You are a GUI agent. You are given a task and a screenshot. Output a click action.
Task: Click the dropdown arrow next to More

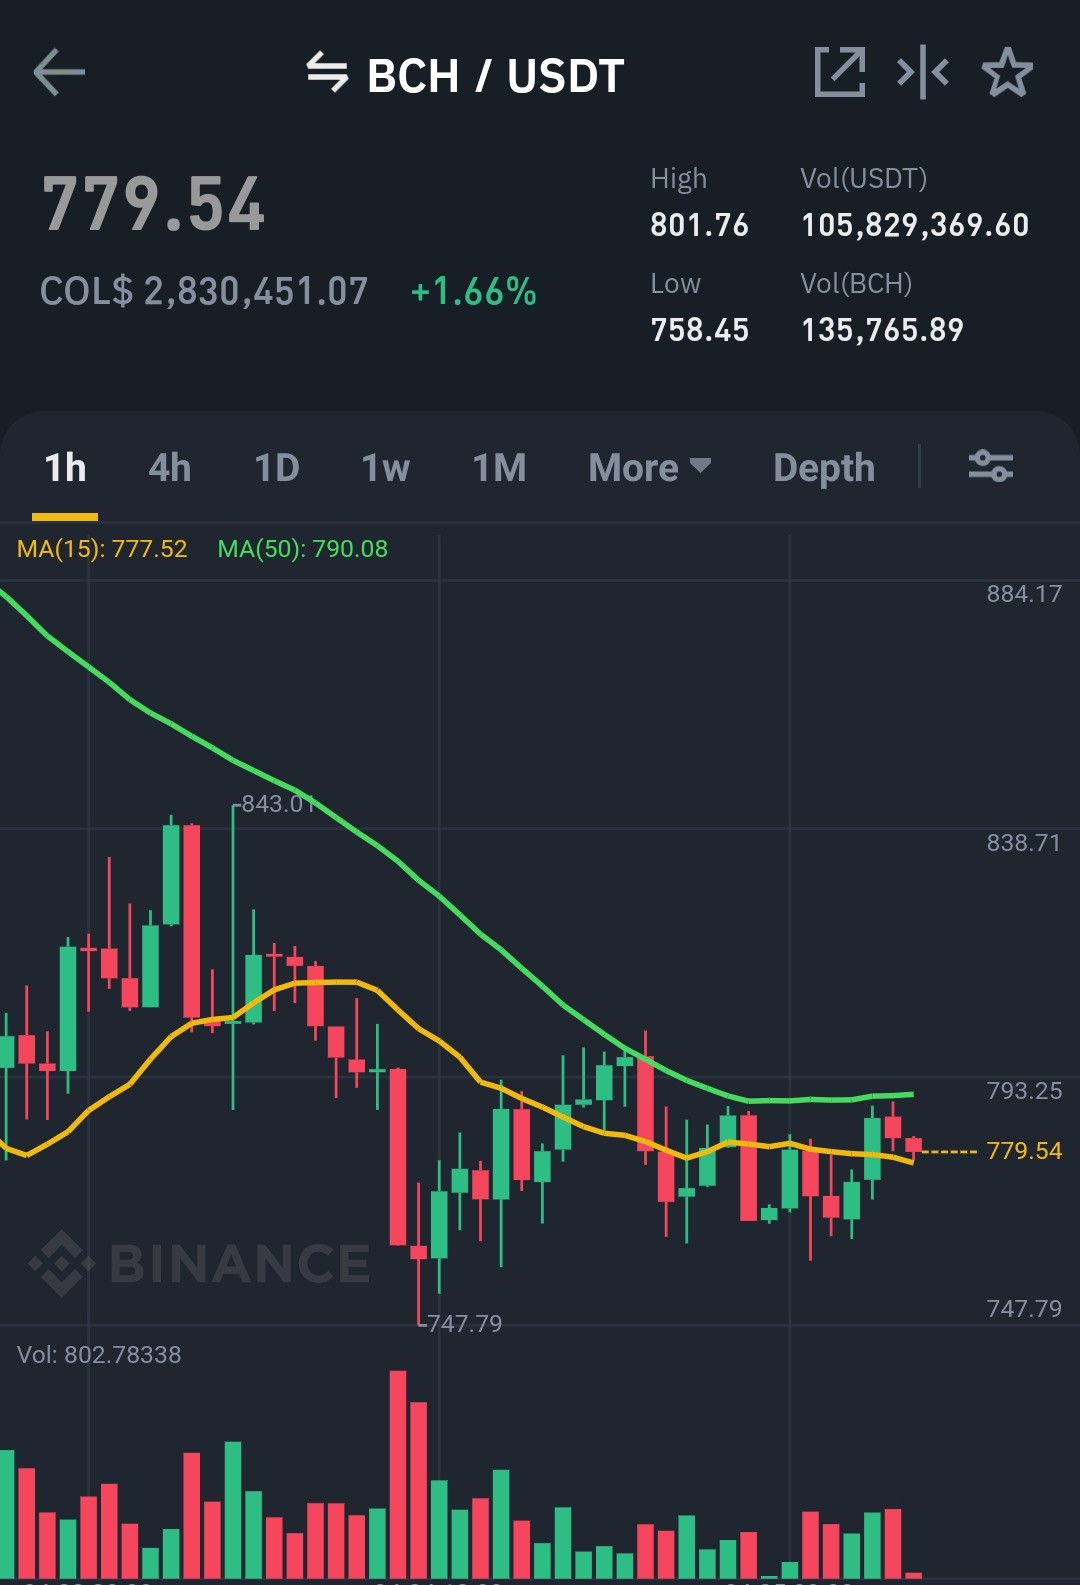click(701, 465)
